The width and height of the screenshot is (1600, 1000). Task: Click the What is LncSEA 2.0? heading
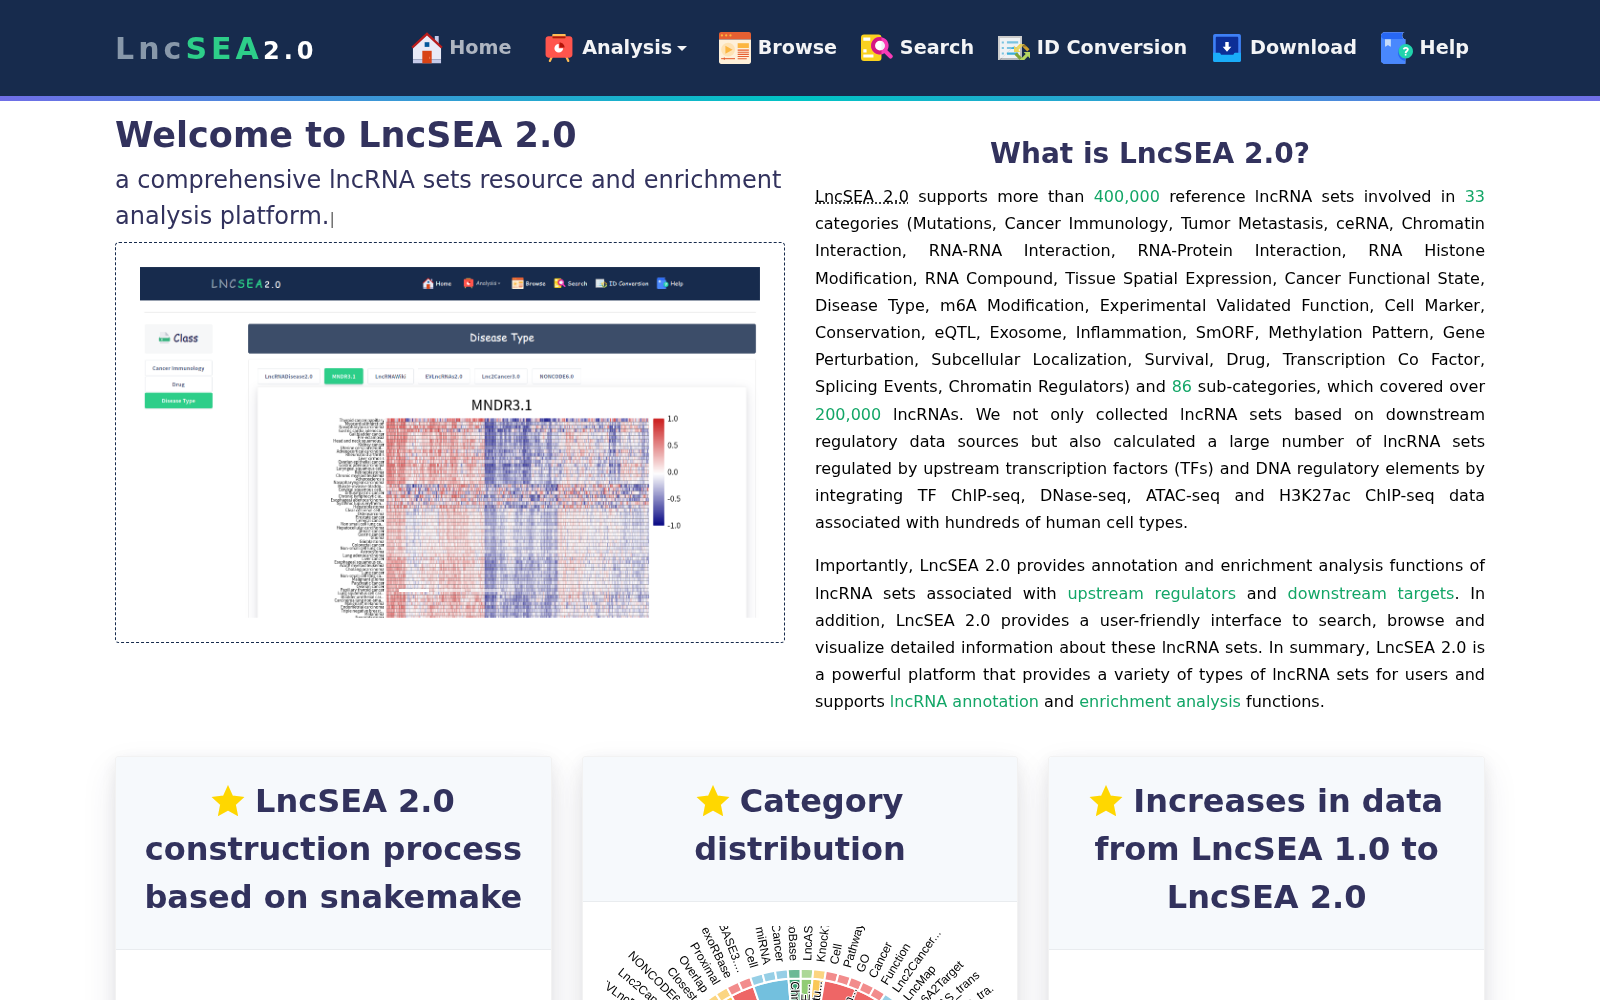1150,153
